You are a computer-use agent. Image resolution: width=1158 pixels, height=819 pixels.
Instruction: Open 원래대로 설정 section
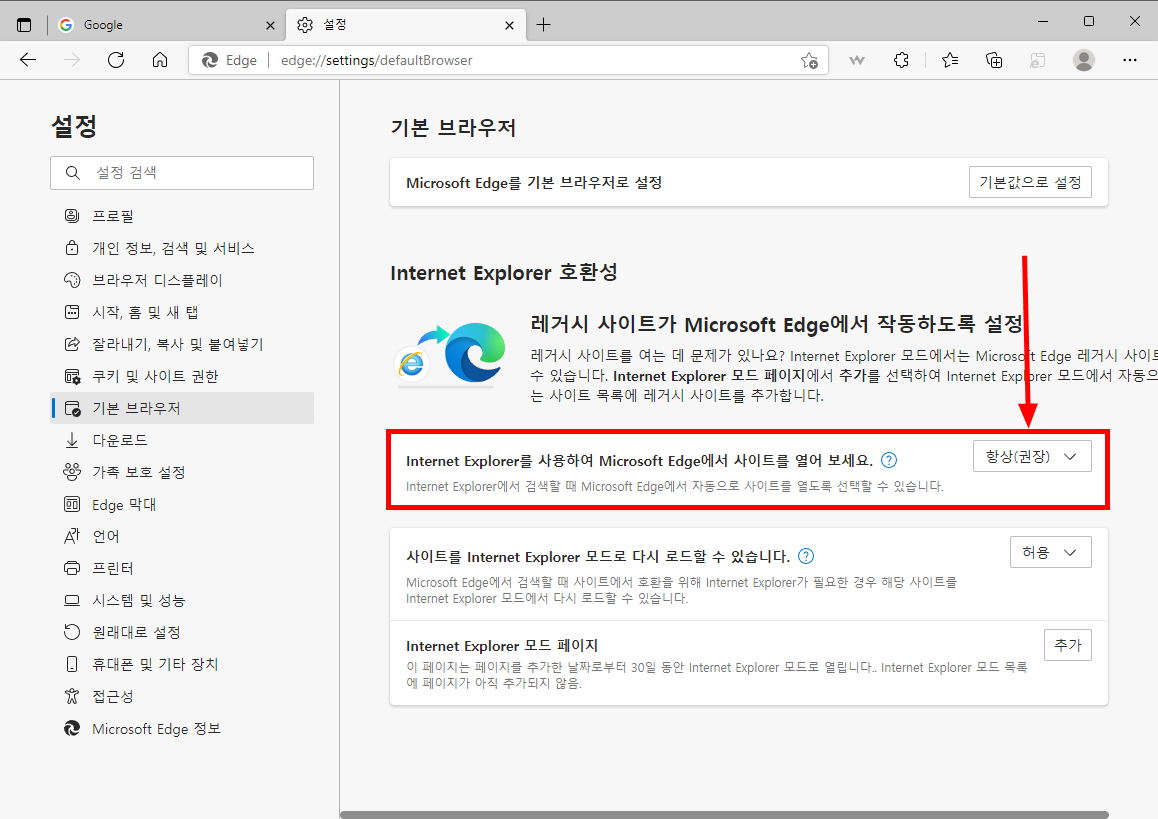click(182, 632)
